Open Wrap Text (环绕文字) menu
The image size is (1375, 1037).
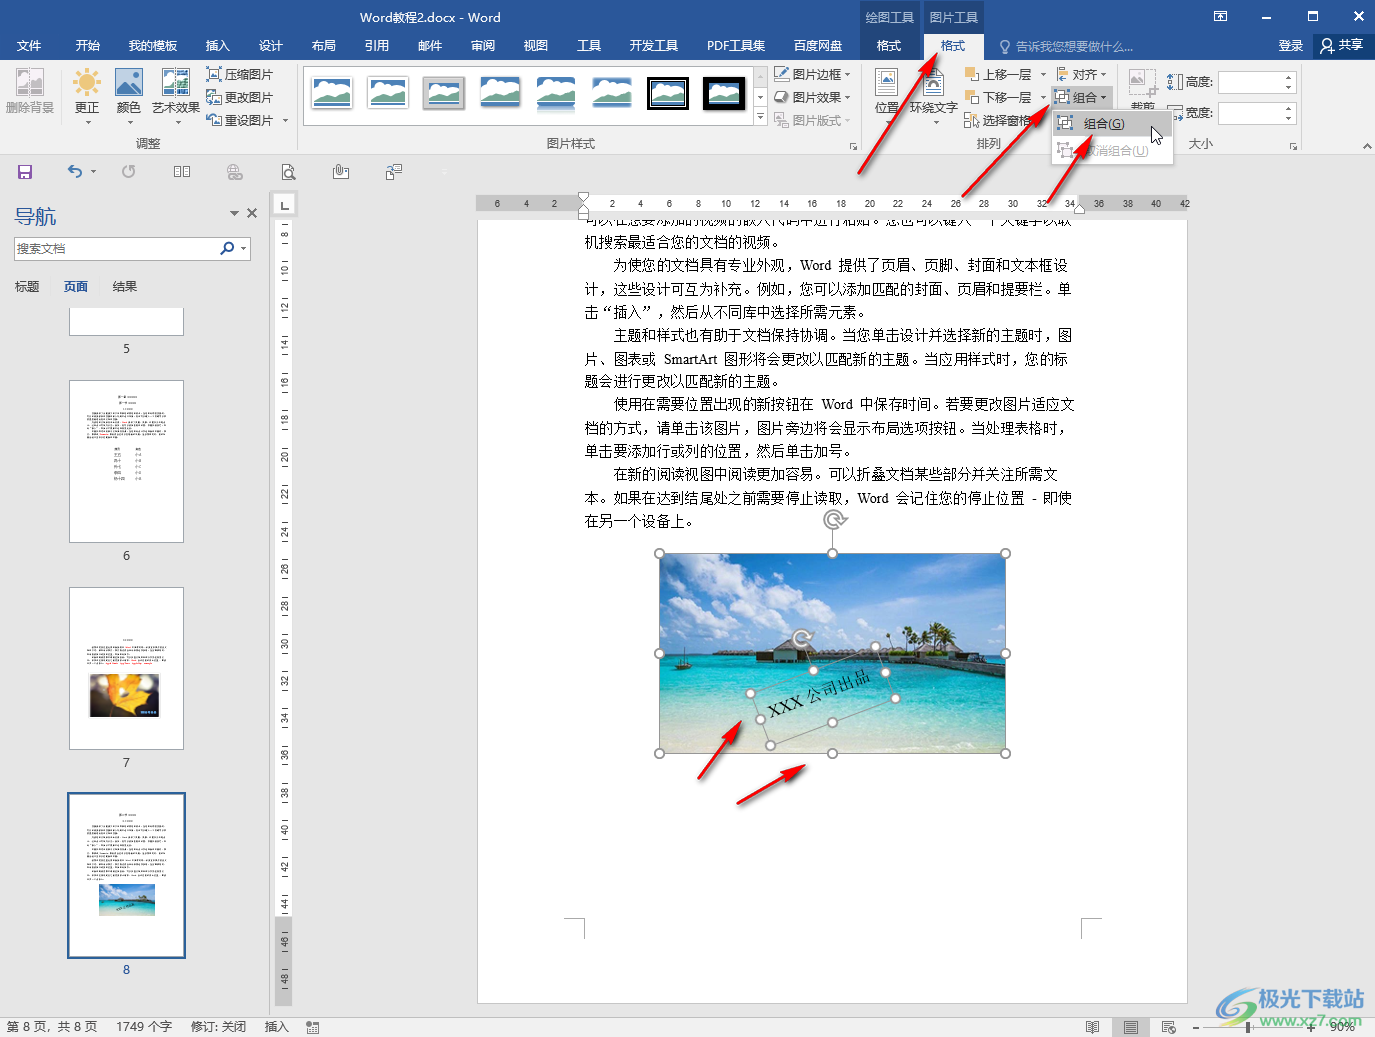pos(933,96)
